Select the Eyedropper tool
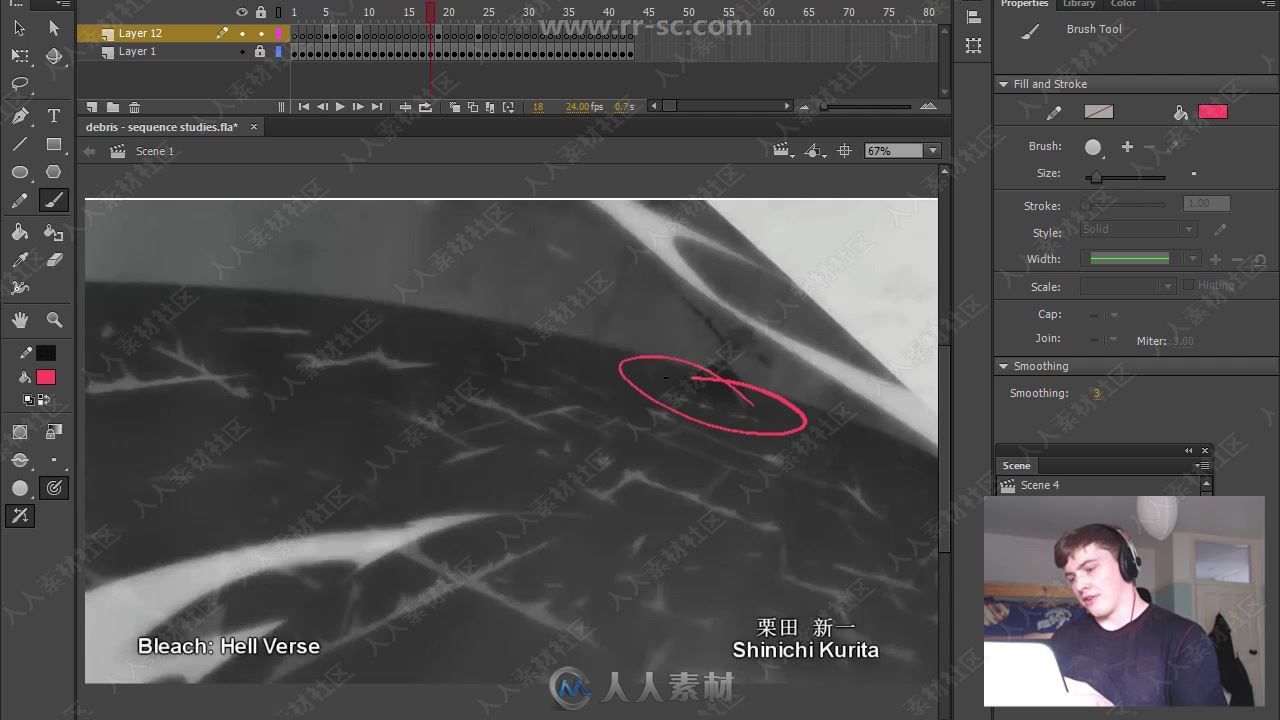 click(20, 260)
